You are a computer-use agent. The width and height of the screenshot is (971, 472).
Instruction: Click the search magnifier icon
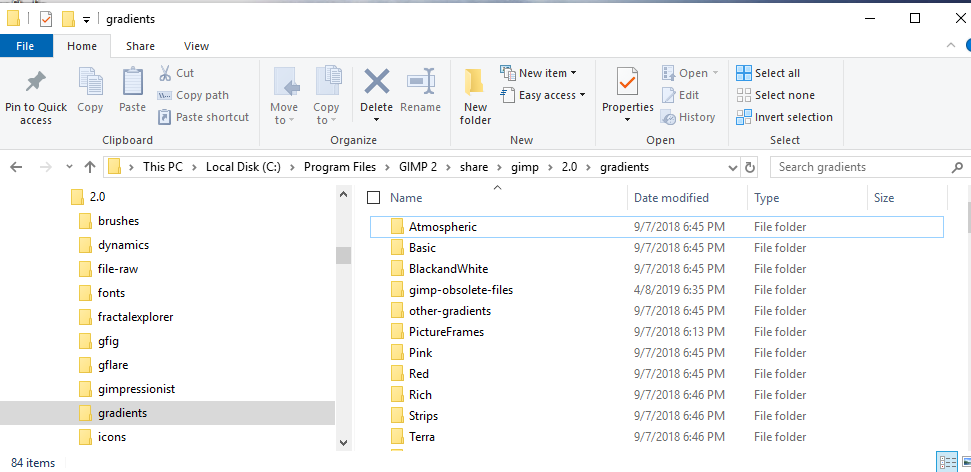(x=957, y=167)
